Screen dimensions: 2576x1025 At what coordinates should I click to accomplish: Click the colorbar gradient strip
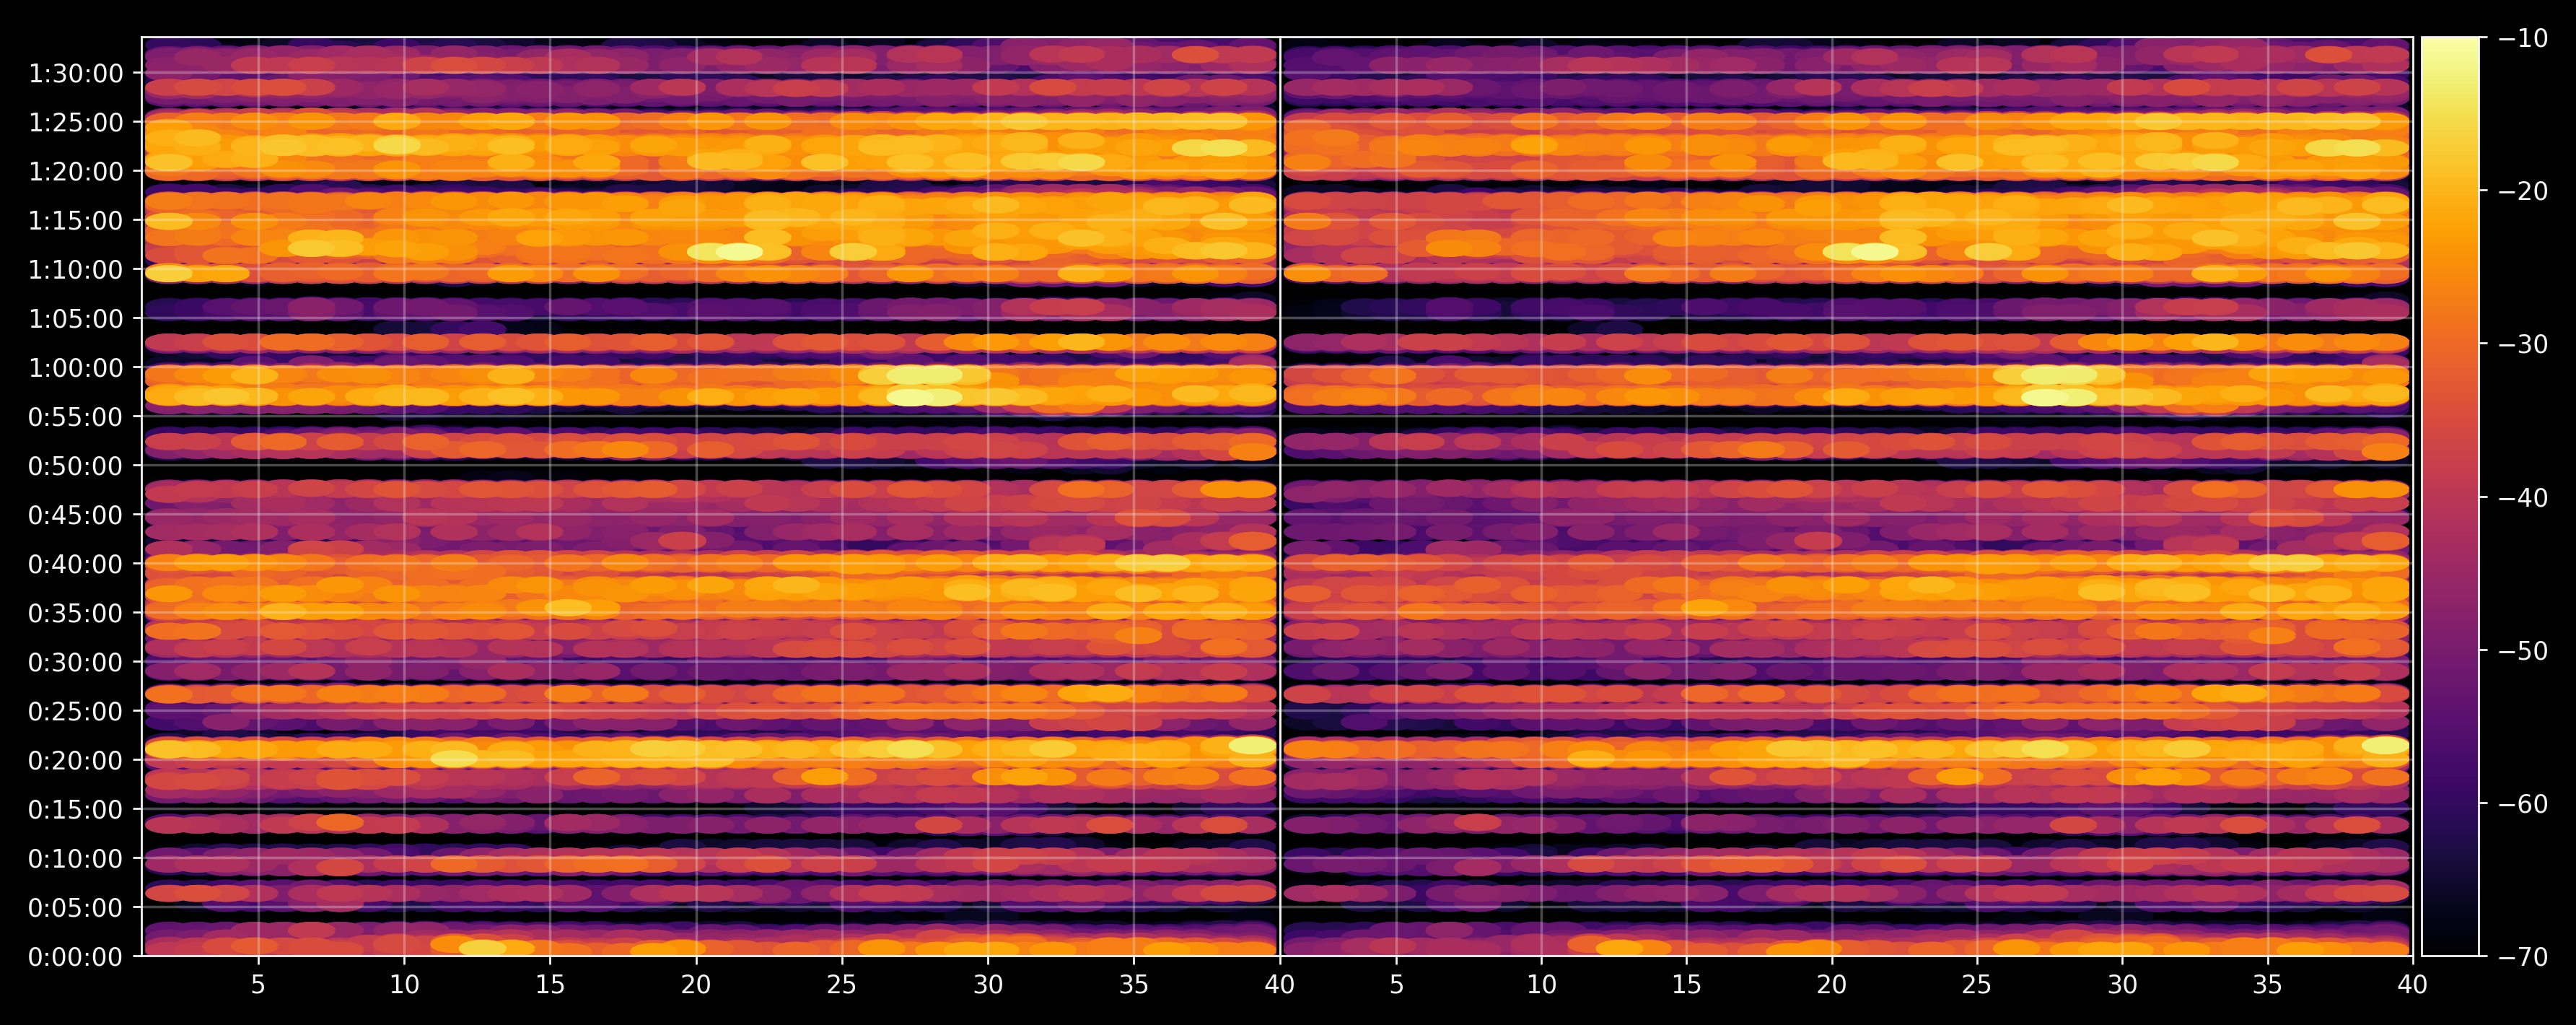(2450, 497)
